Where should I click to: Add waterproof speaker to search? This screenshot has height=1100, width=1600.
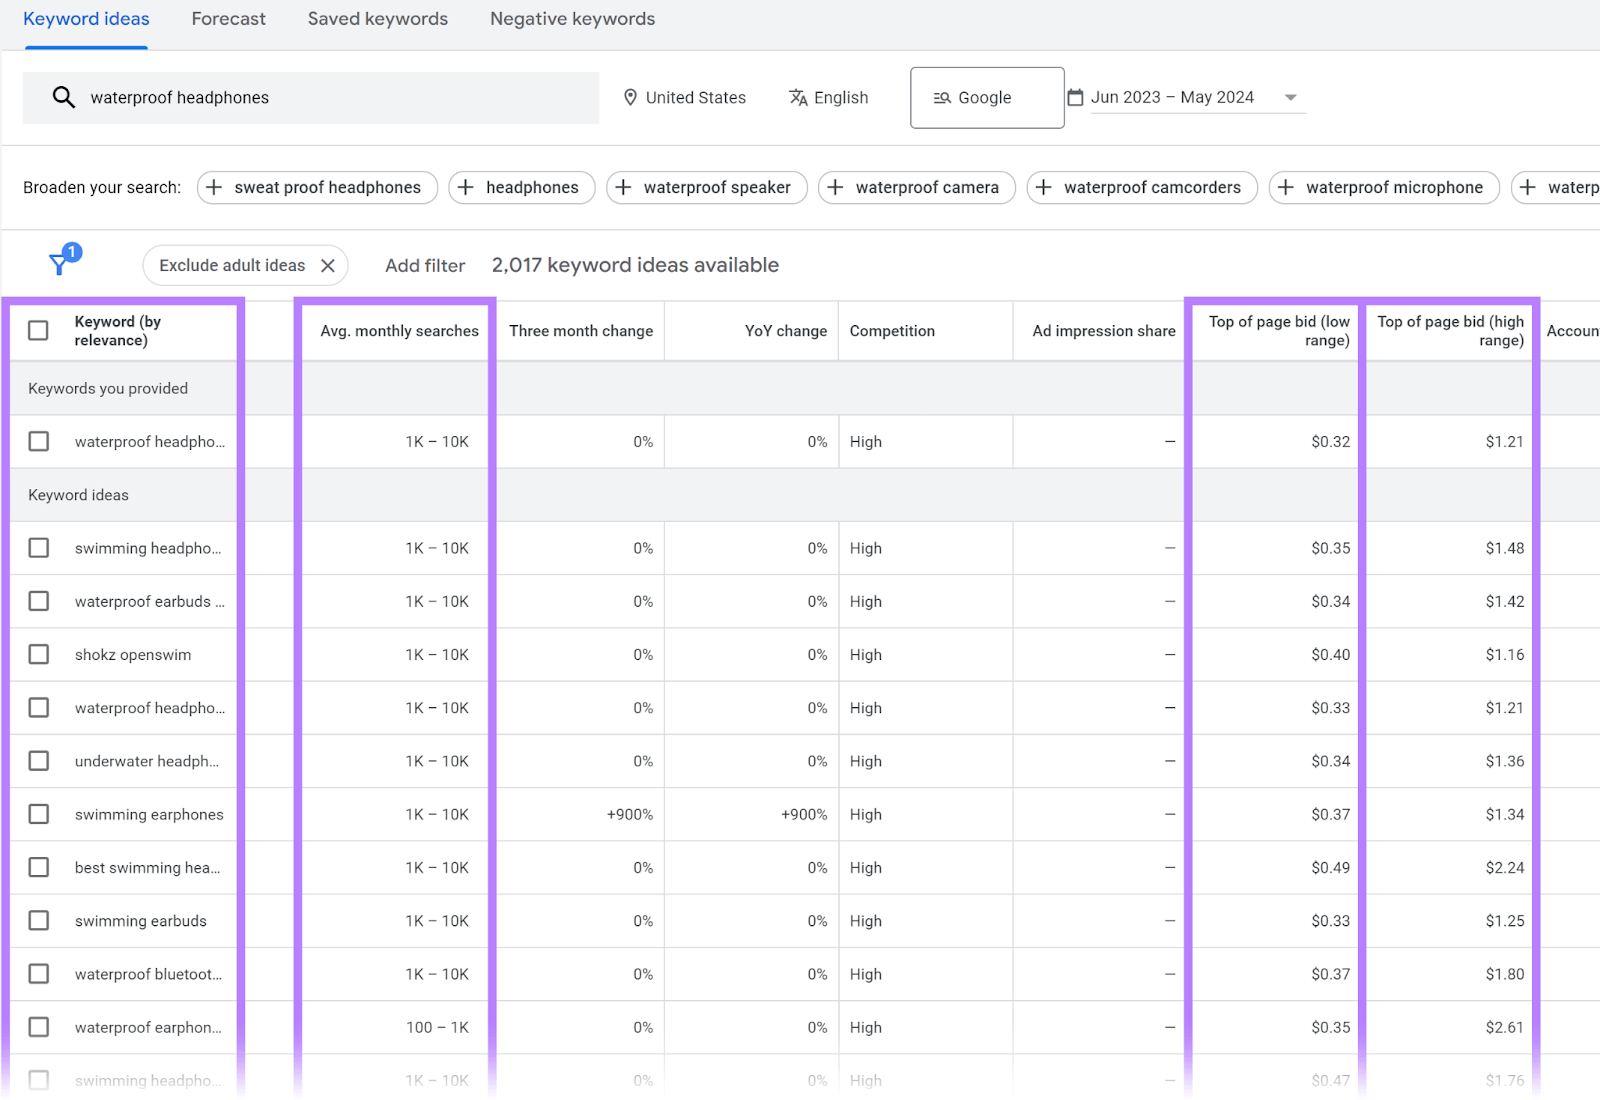(707, 187)
